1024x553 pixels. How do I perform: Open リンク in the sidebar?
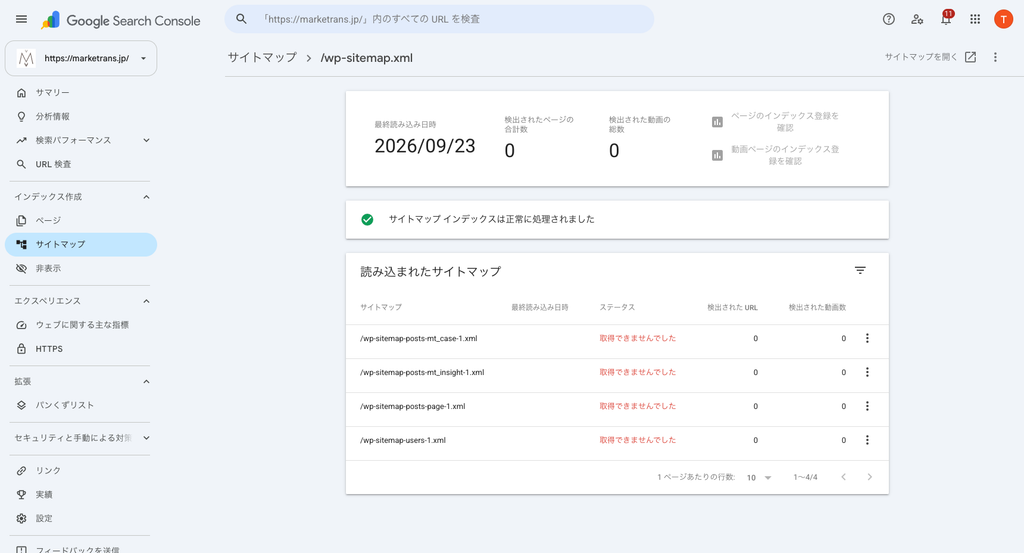[x=81, y=470]
